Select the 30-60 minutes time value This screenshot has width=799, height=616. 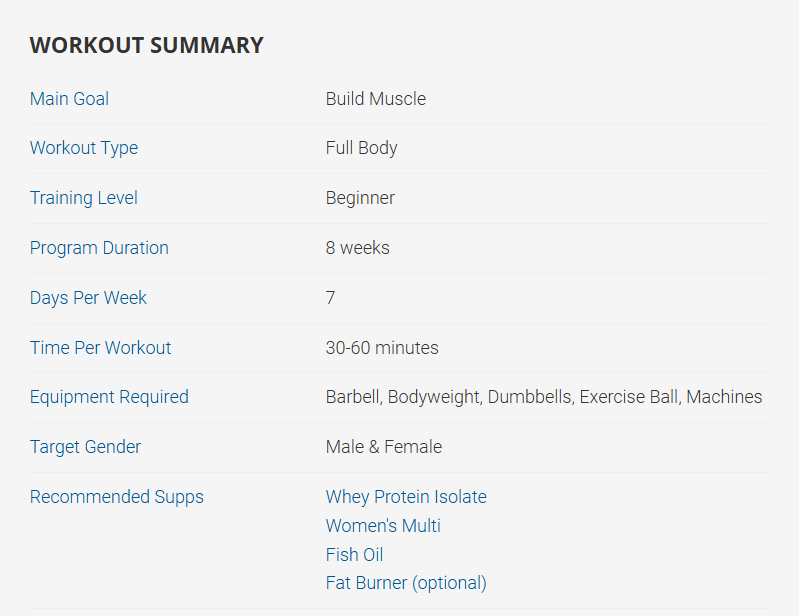pos(382,348)
